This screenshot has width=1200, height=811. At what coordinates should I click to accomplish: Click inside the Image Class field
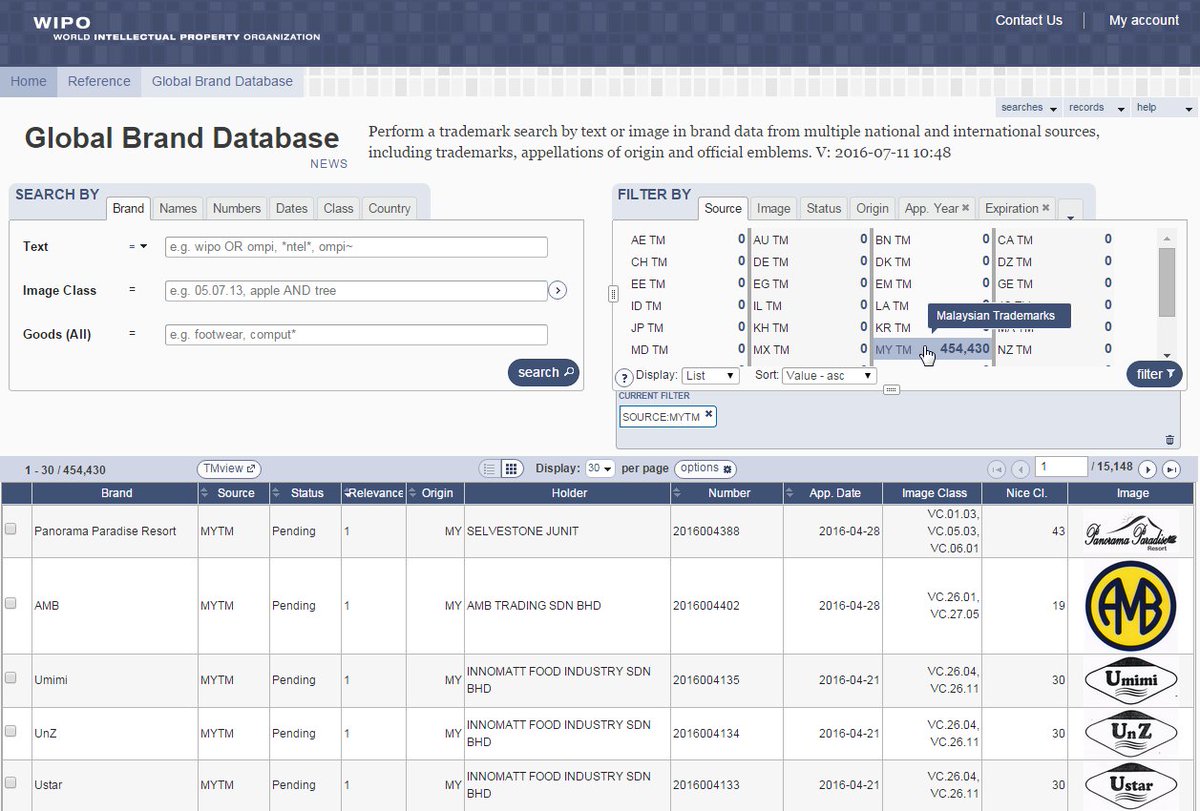click(356, 291)
